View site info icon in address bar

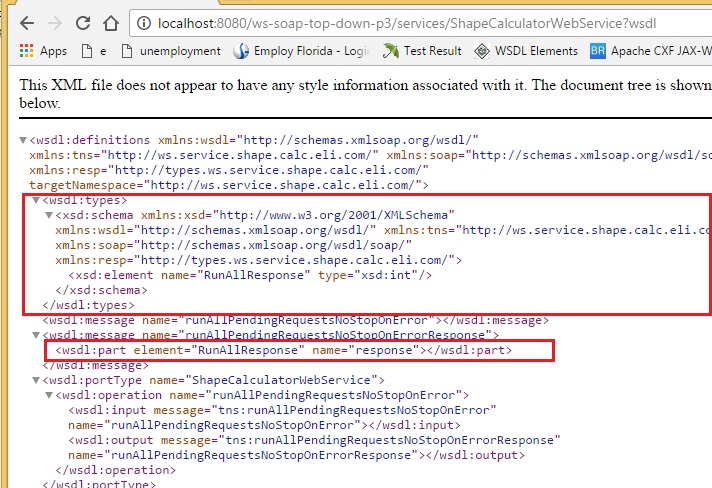144,23
